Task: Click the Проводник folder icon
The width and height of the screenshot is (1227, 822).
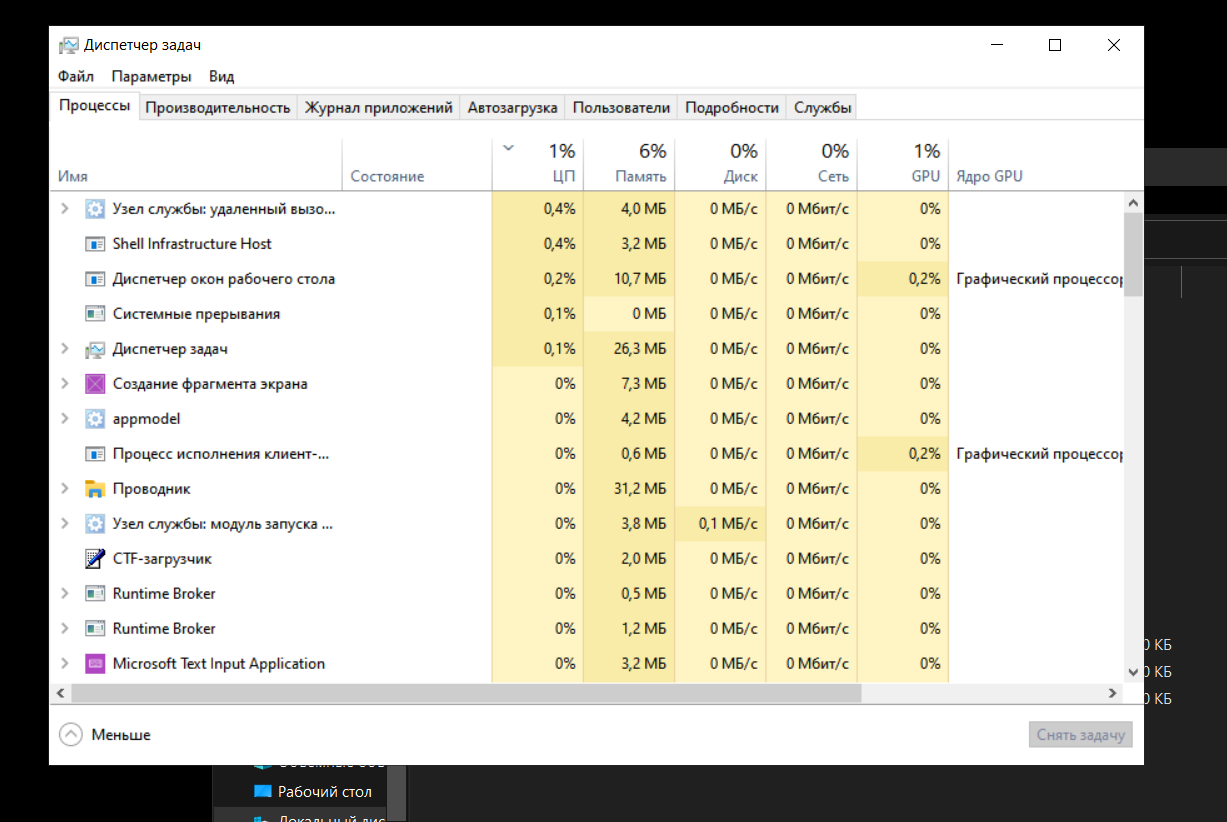Action: (95, 489)
